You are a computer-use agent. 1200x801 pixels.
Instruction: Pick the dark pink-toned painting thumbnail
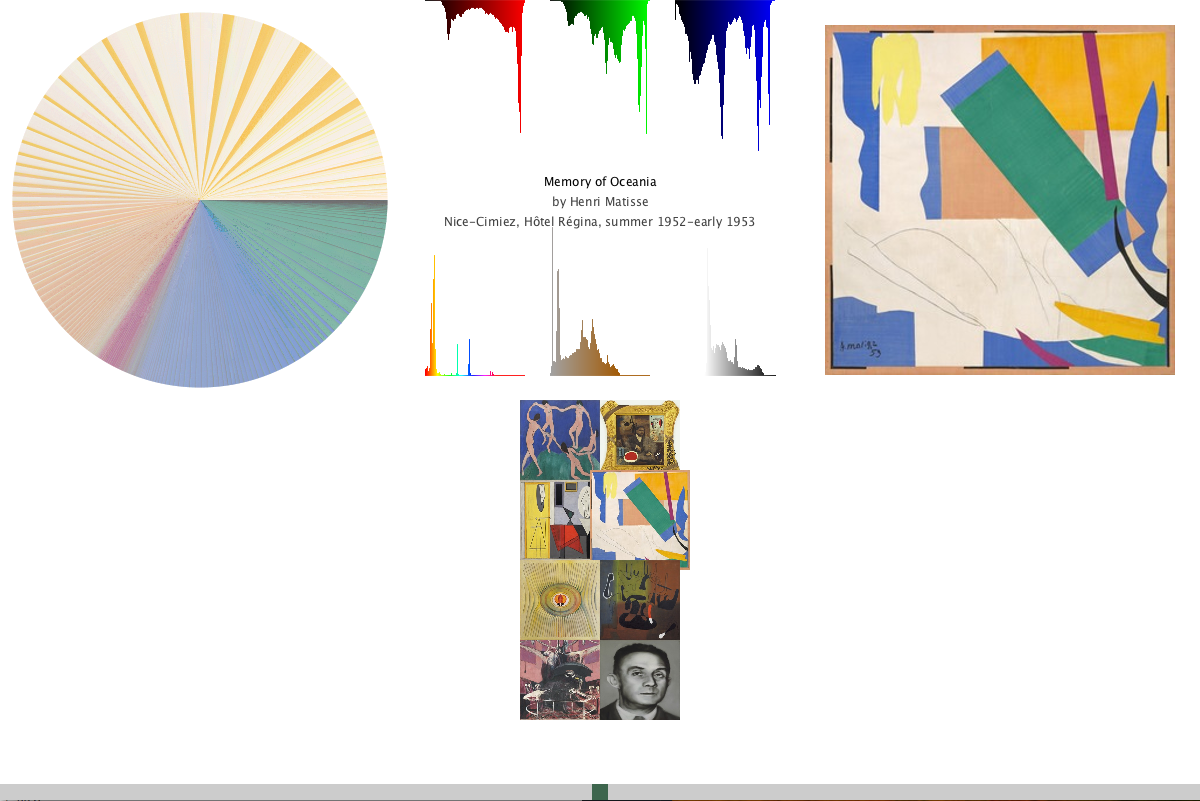coord(559,680)
